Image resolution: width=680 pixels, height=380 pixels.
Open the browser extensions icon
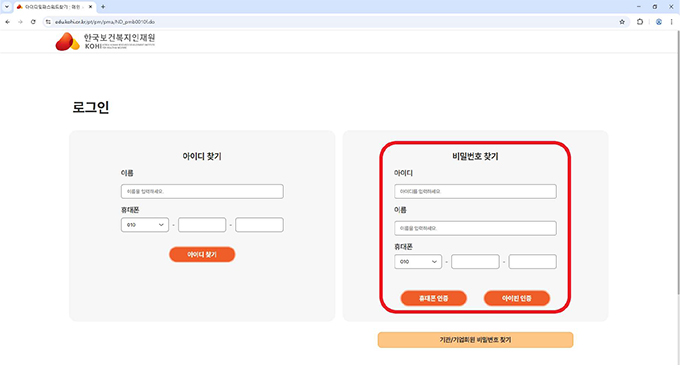point(640,22)
